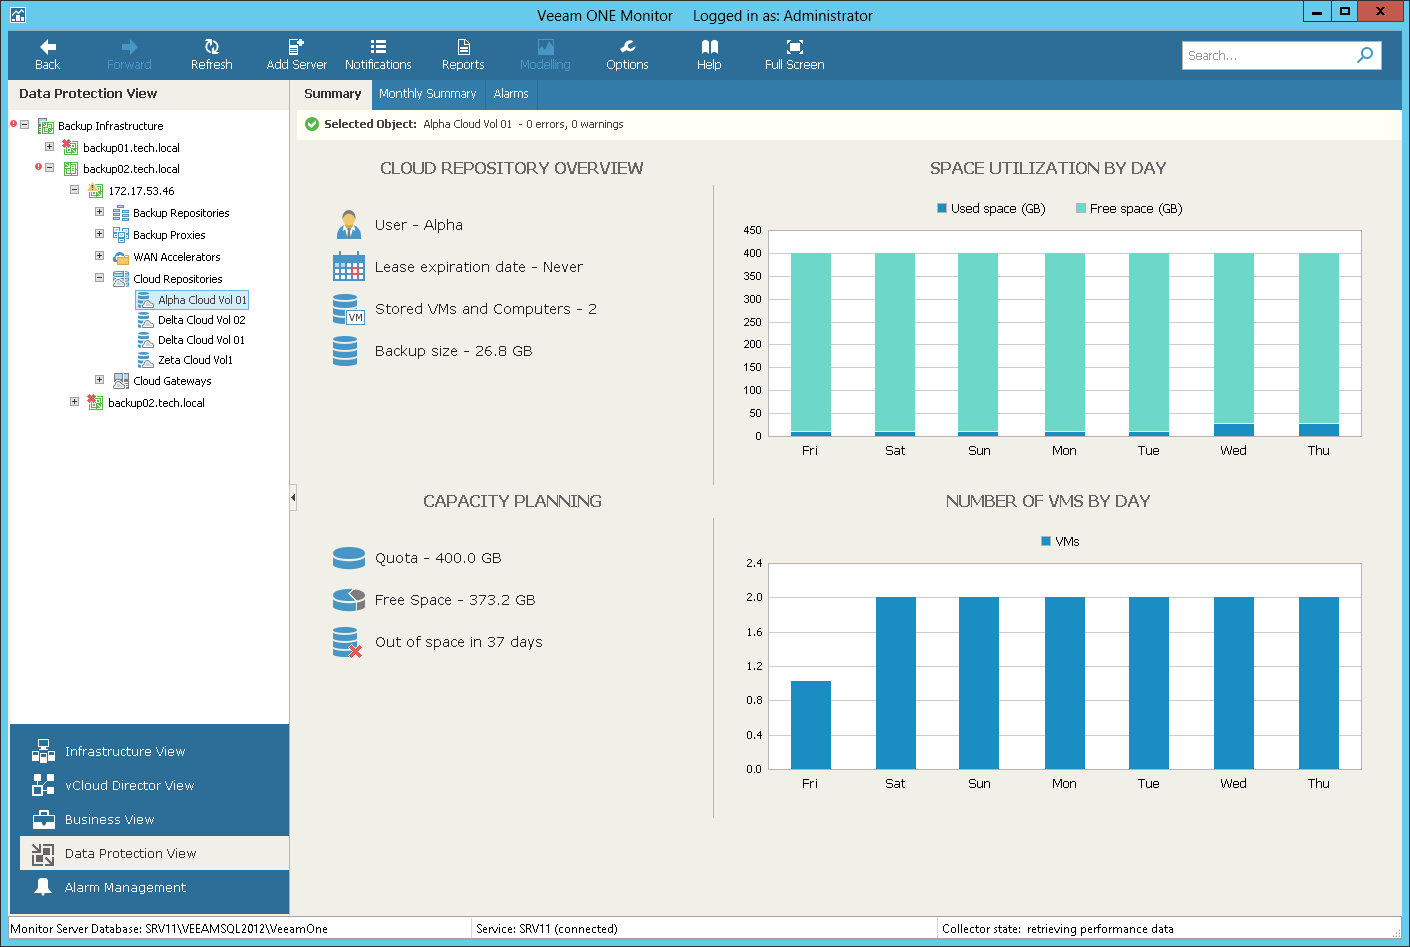Click the green status check icon
This screenshot has height=947, width=1410.
tap(312, 124)
